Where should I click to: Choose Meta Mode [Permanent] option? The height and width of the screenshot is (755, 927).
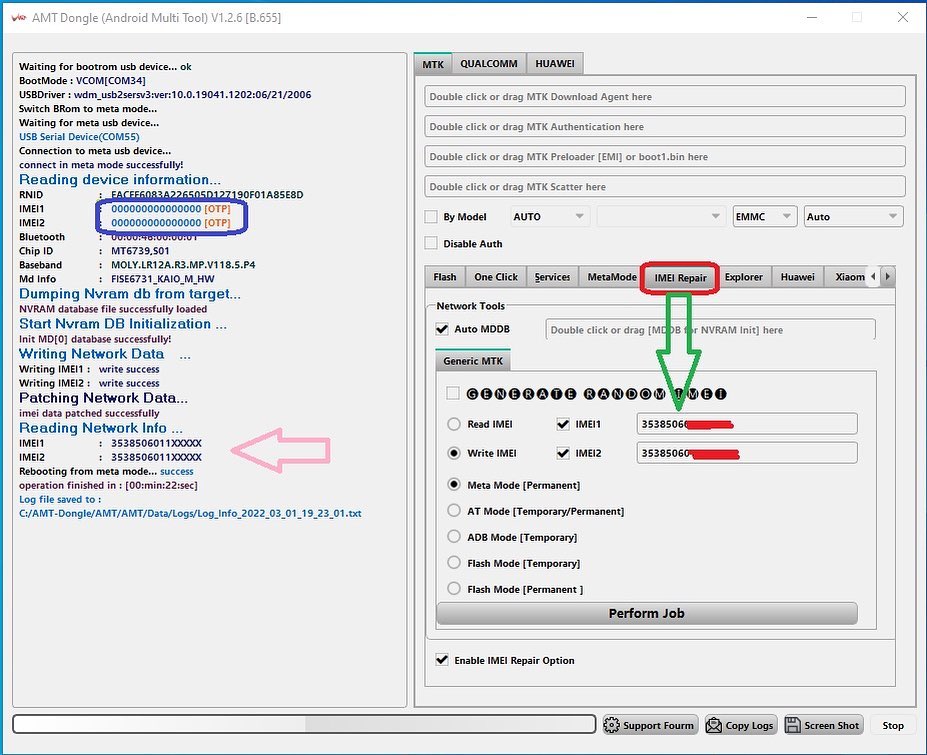[x=453, y=484]
